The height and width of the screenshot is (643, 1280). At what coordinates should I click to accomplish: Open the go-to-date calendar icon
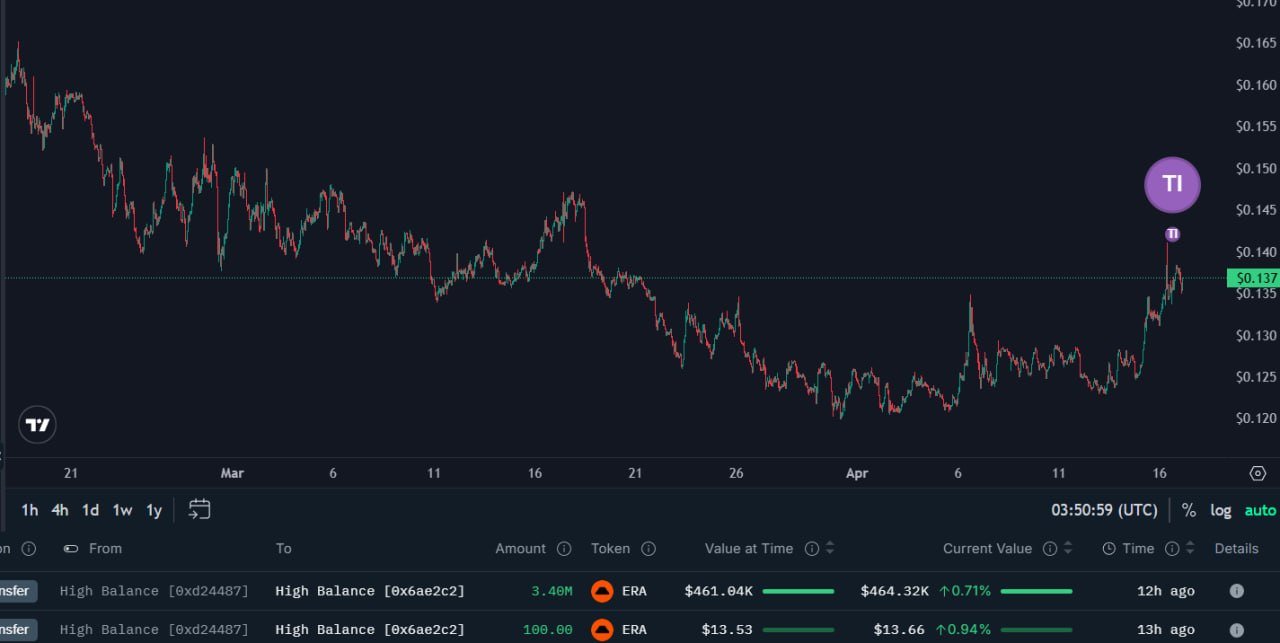[200, 510]
